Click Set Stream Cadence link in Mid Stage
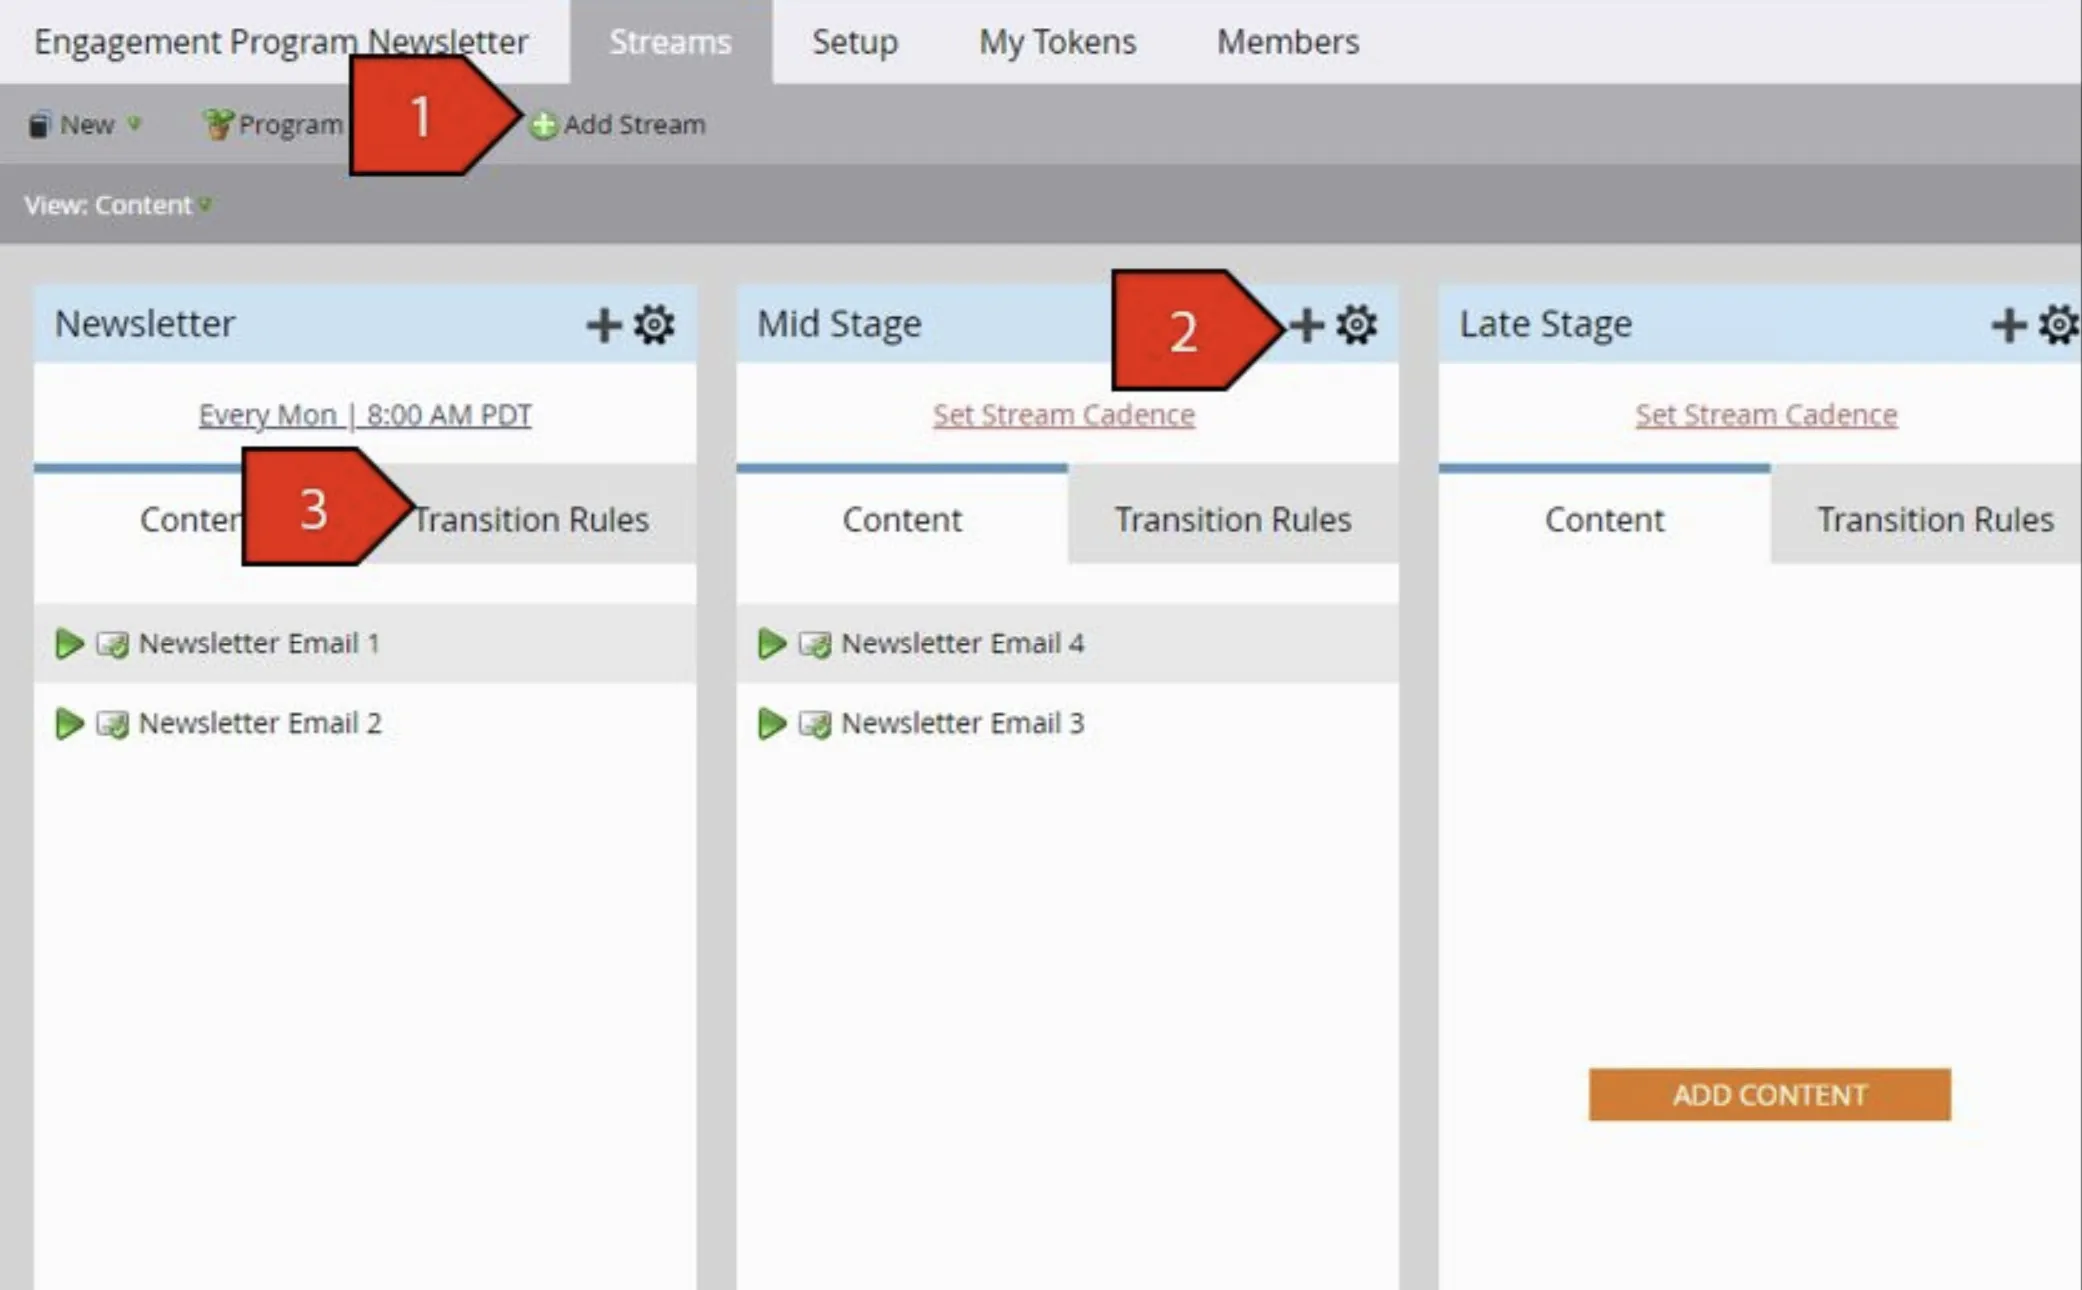The image size is (2082, 1290). (1064, 415)
